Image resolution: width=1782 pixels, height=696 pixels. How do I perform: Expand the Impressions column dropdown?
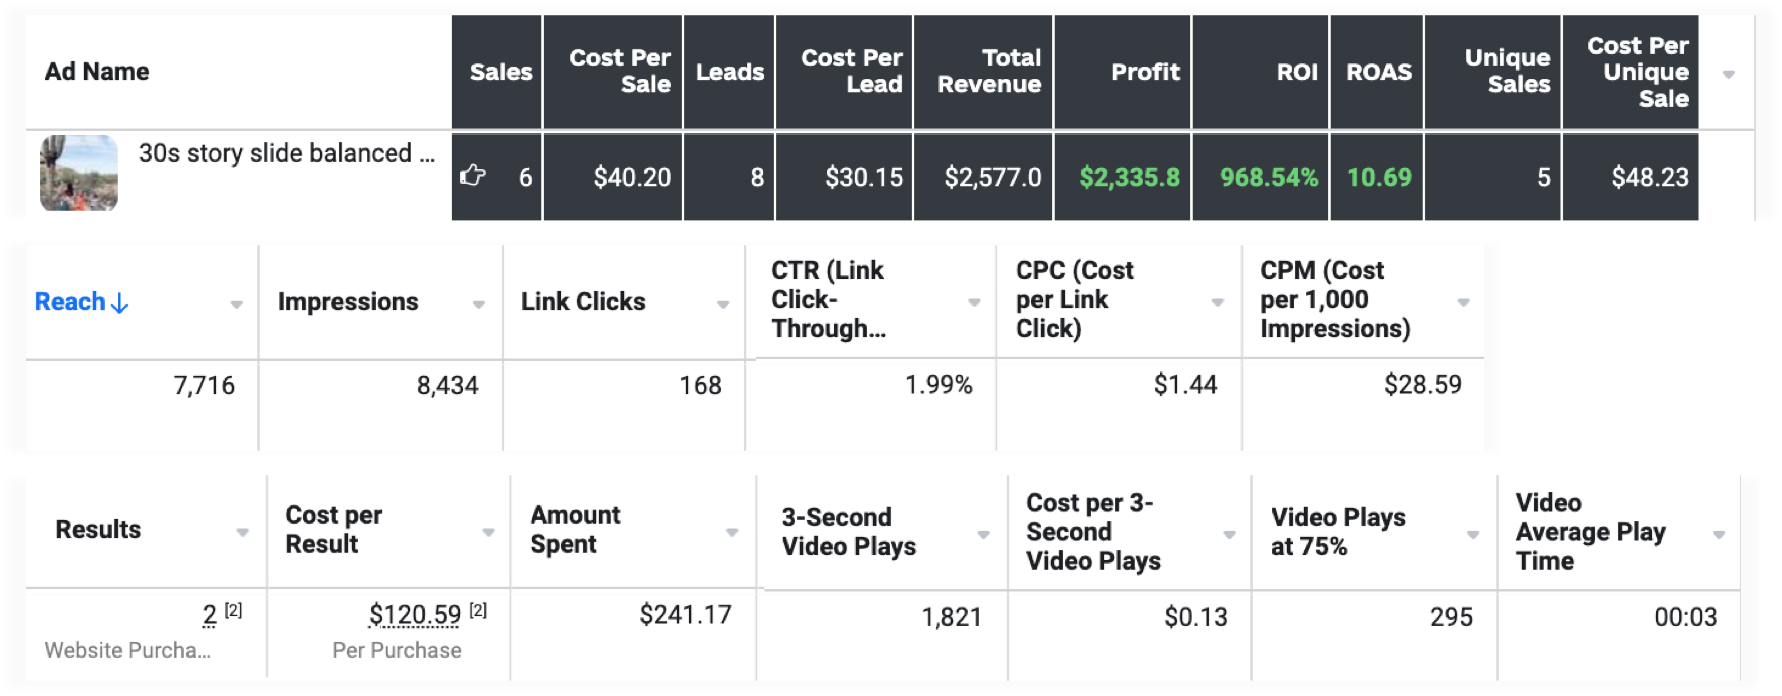pos(479,304)
